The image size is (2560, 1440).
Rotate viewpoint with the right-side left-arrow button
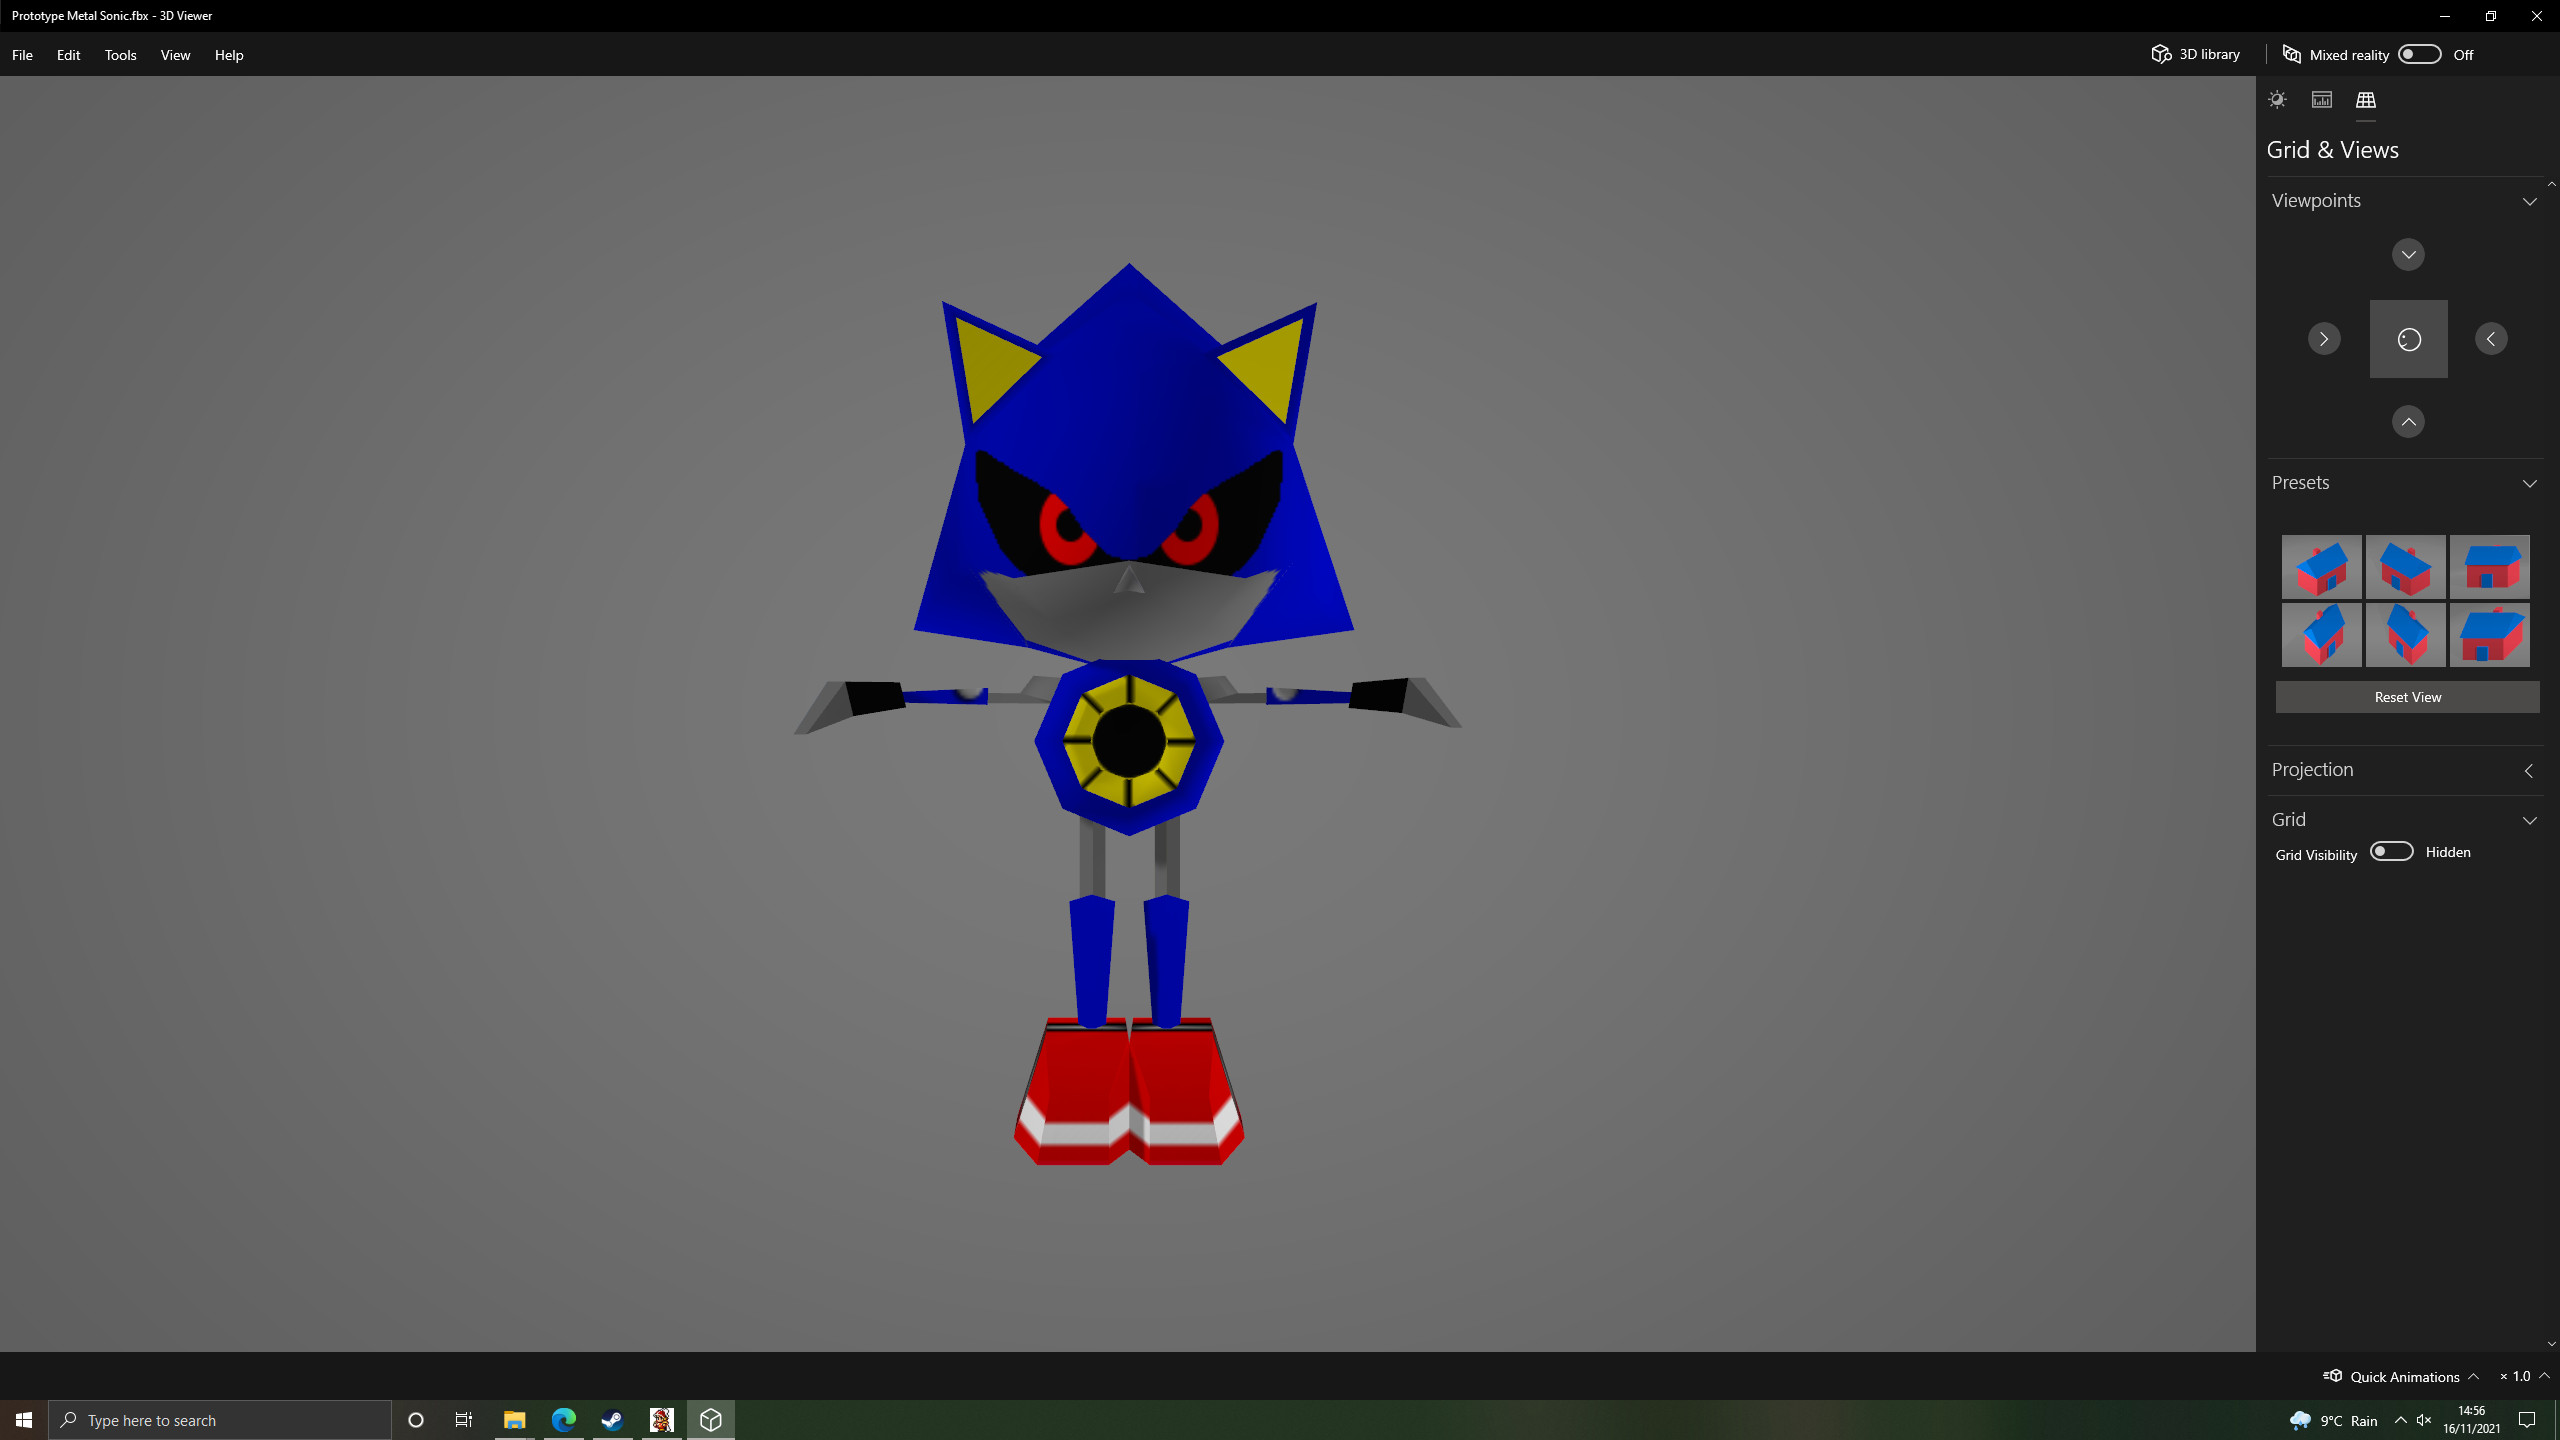(2491, 339)
